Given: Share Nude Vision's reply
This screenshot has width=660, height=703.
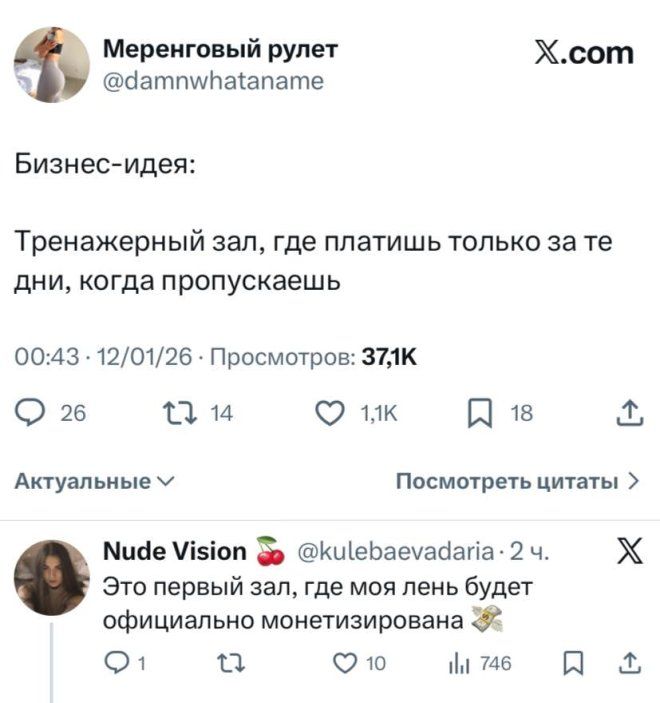Looking at the screenshot, I should click(x=629, y=661).
